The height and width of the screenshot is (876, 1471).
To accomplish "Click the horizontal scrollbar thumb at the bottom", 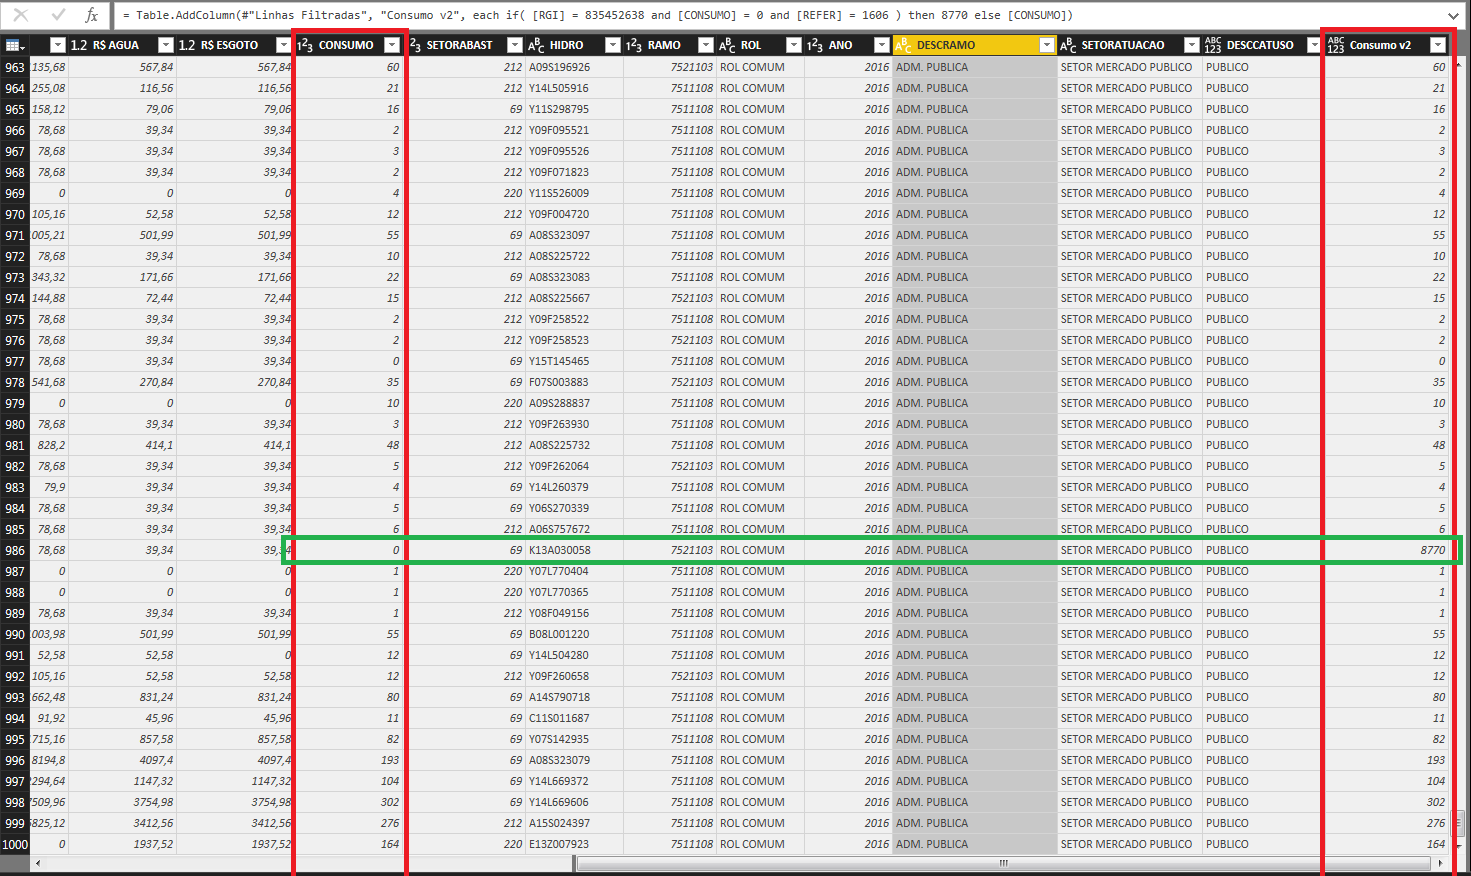I will coord(1003,863).
